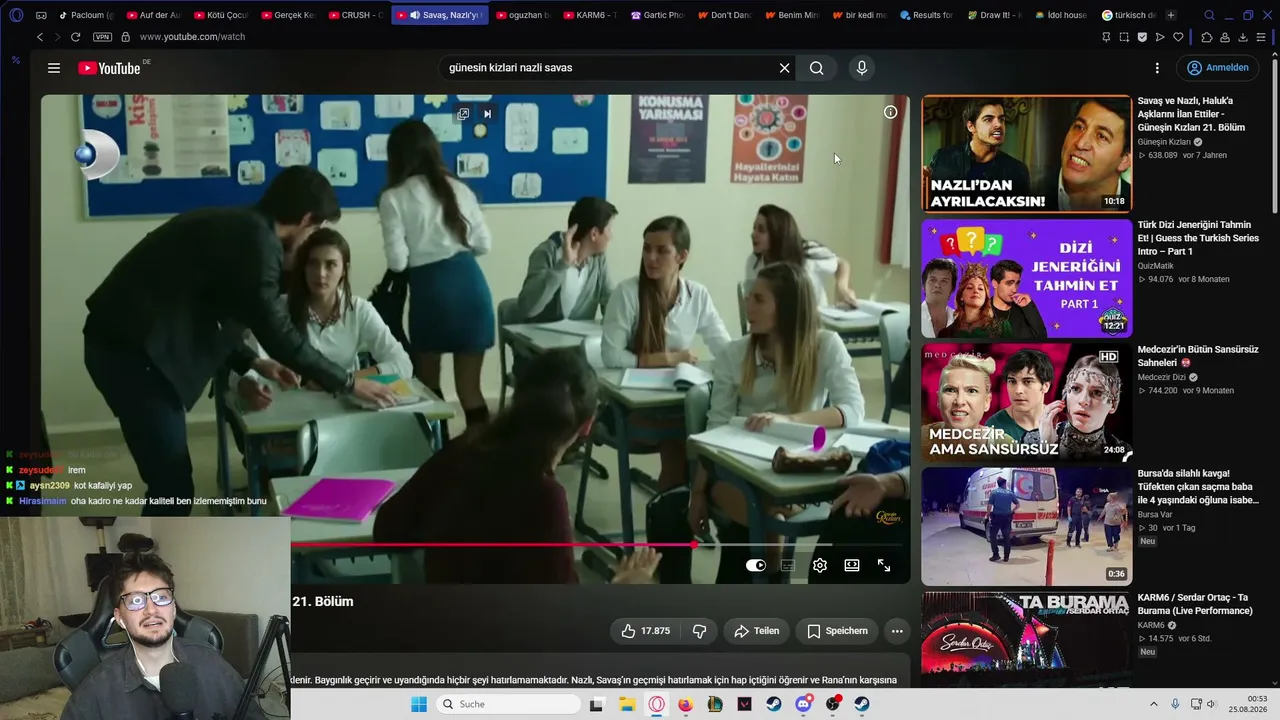The image size is (1280, 720).
Task: Go to the YouTube home logo
Action: coord(109,68)
